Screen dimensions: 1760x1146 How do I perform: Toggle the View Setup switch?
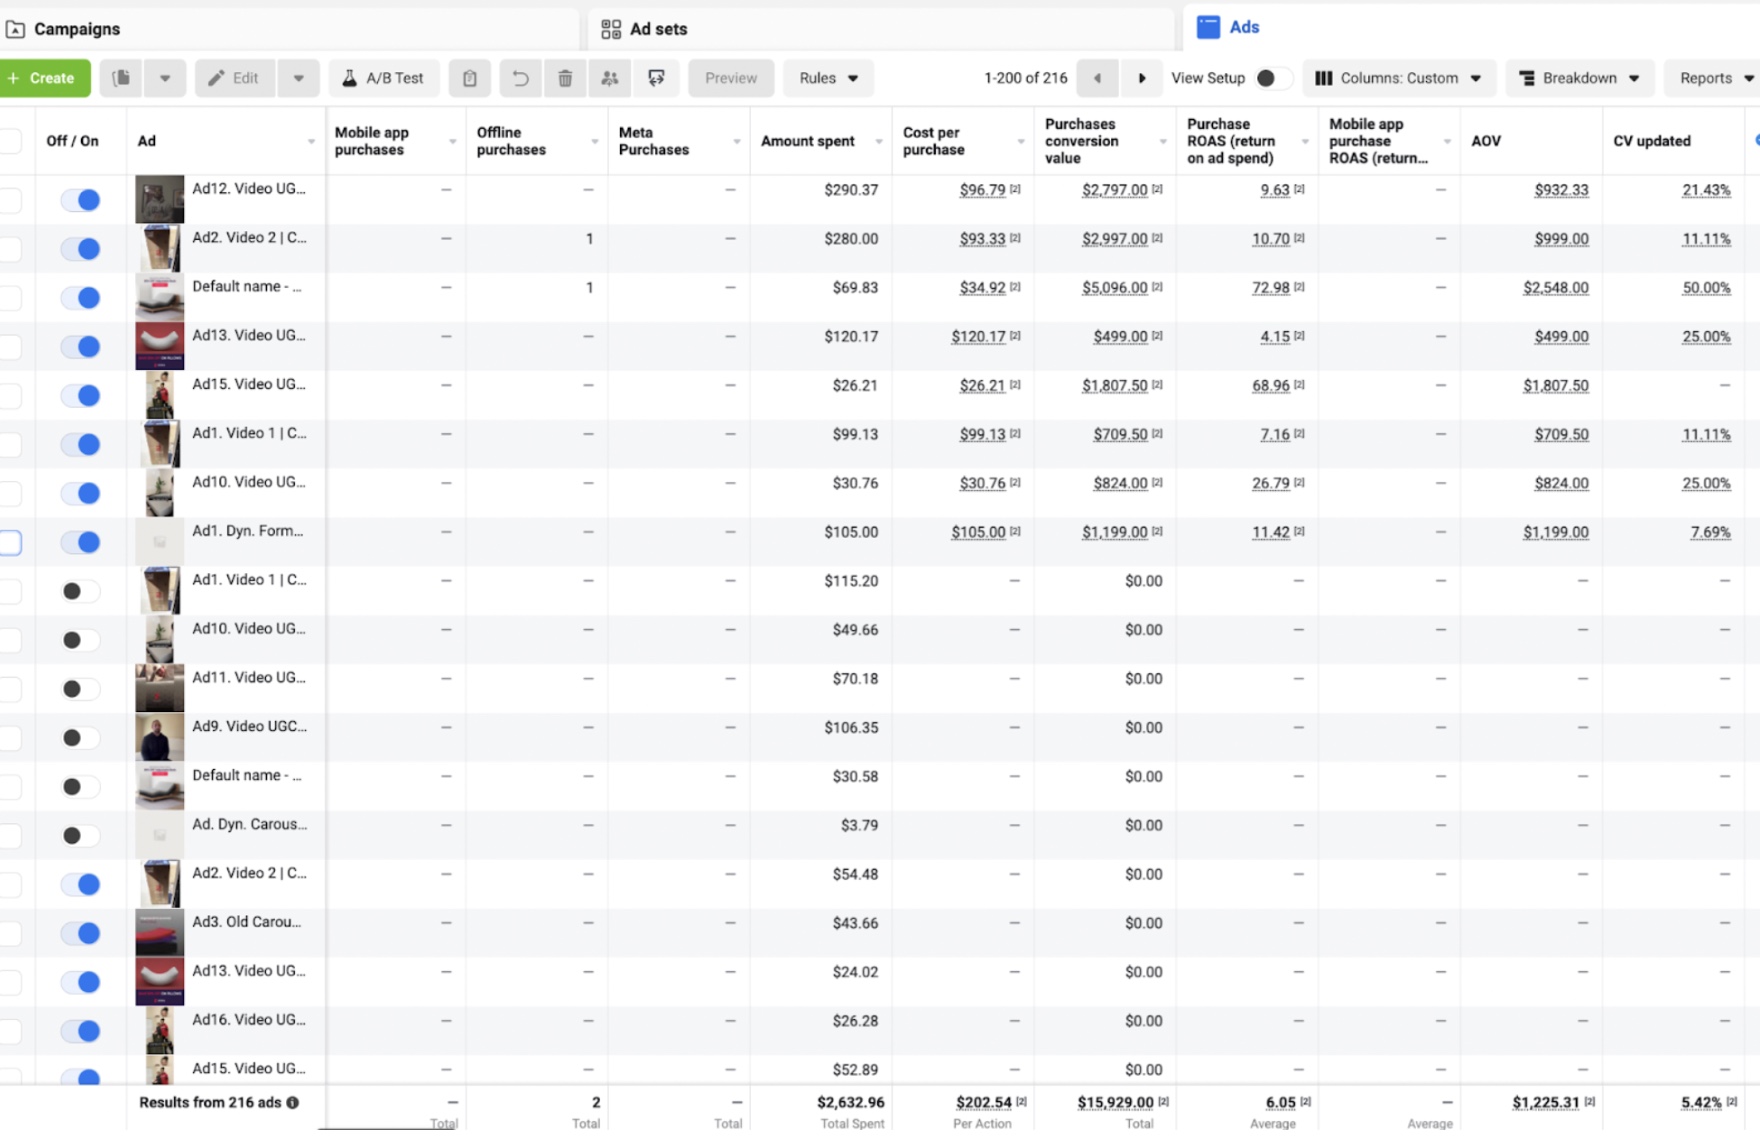point(1271,78)
